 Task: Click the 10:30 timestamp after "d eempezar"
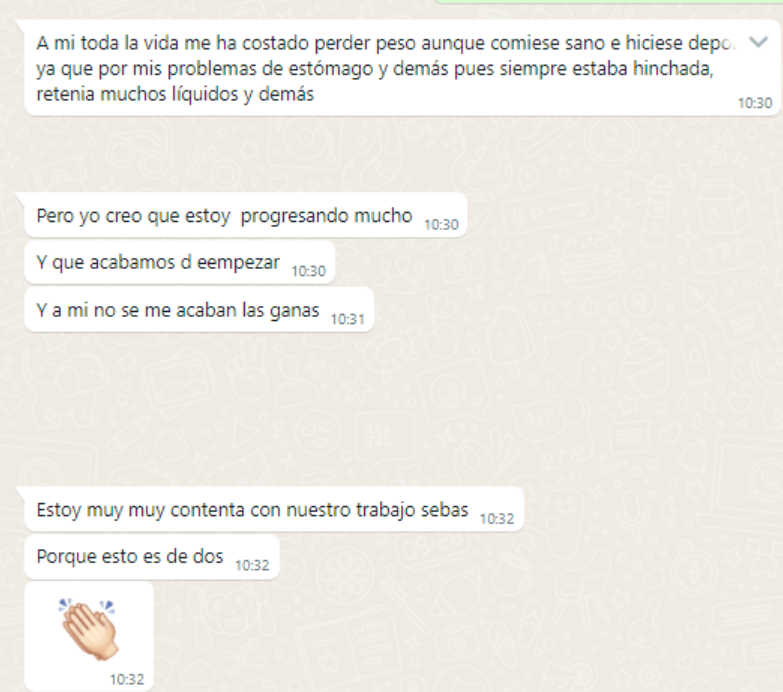[309, 271]
